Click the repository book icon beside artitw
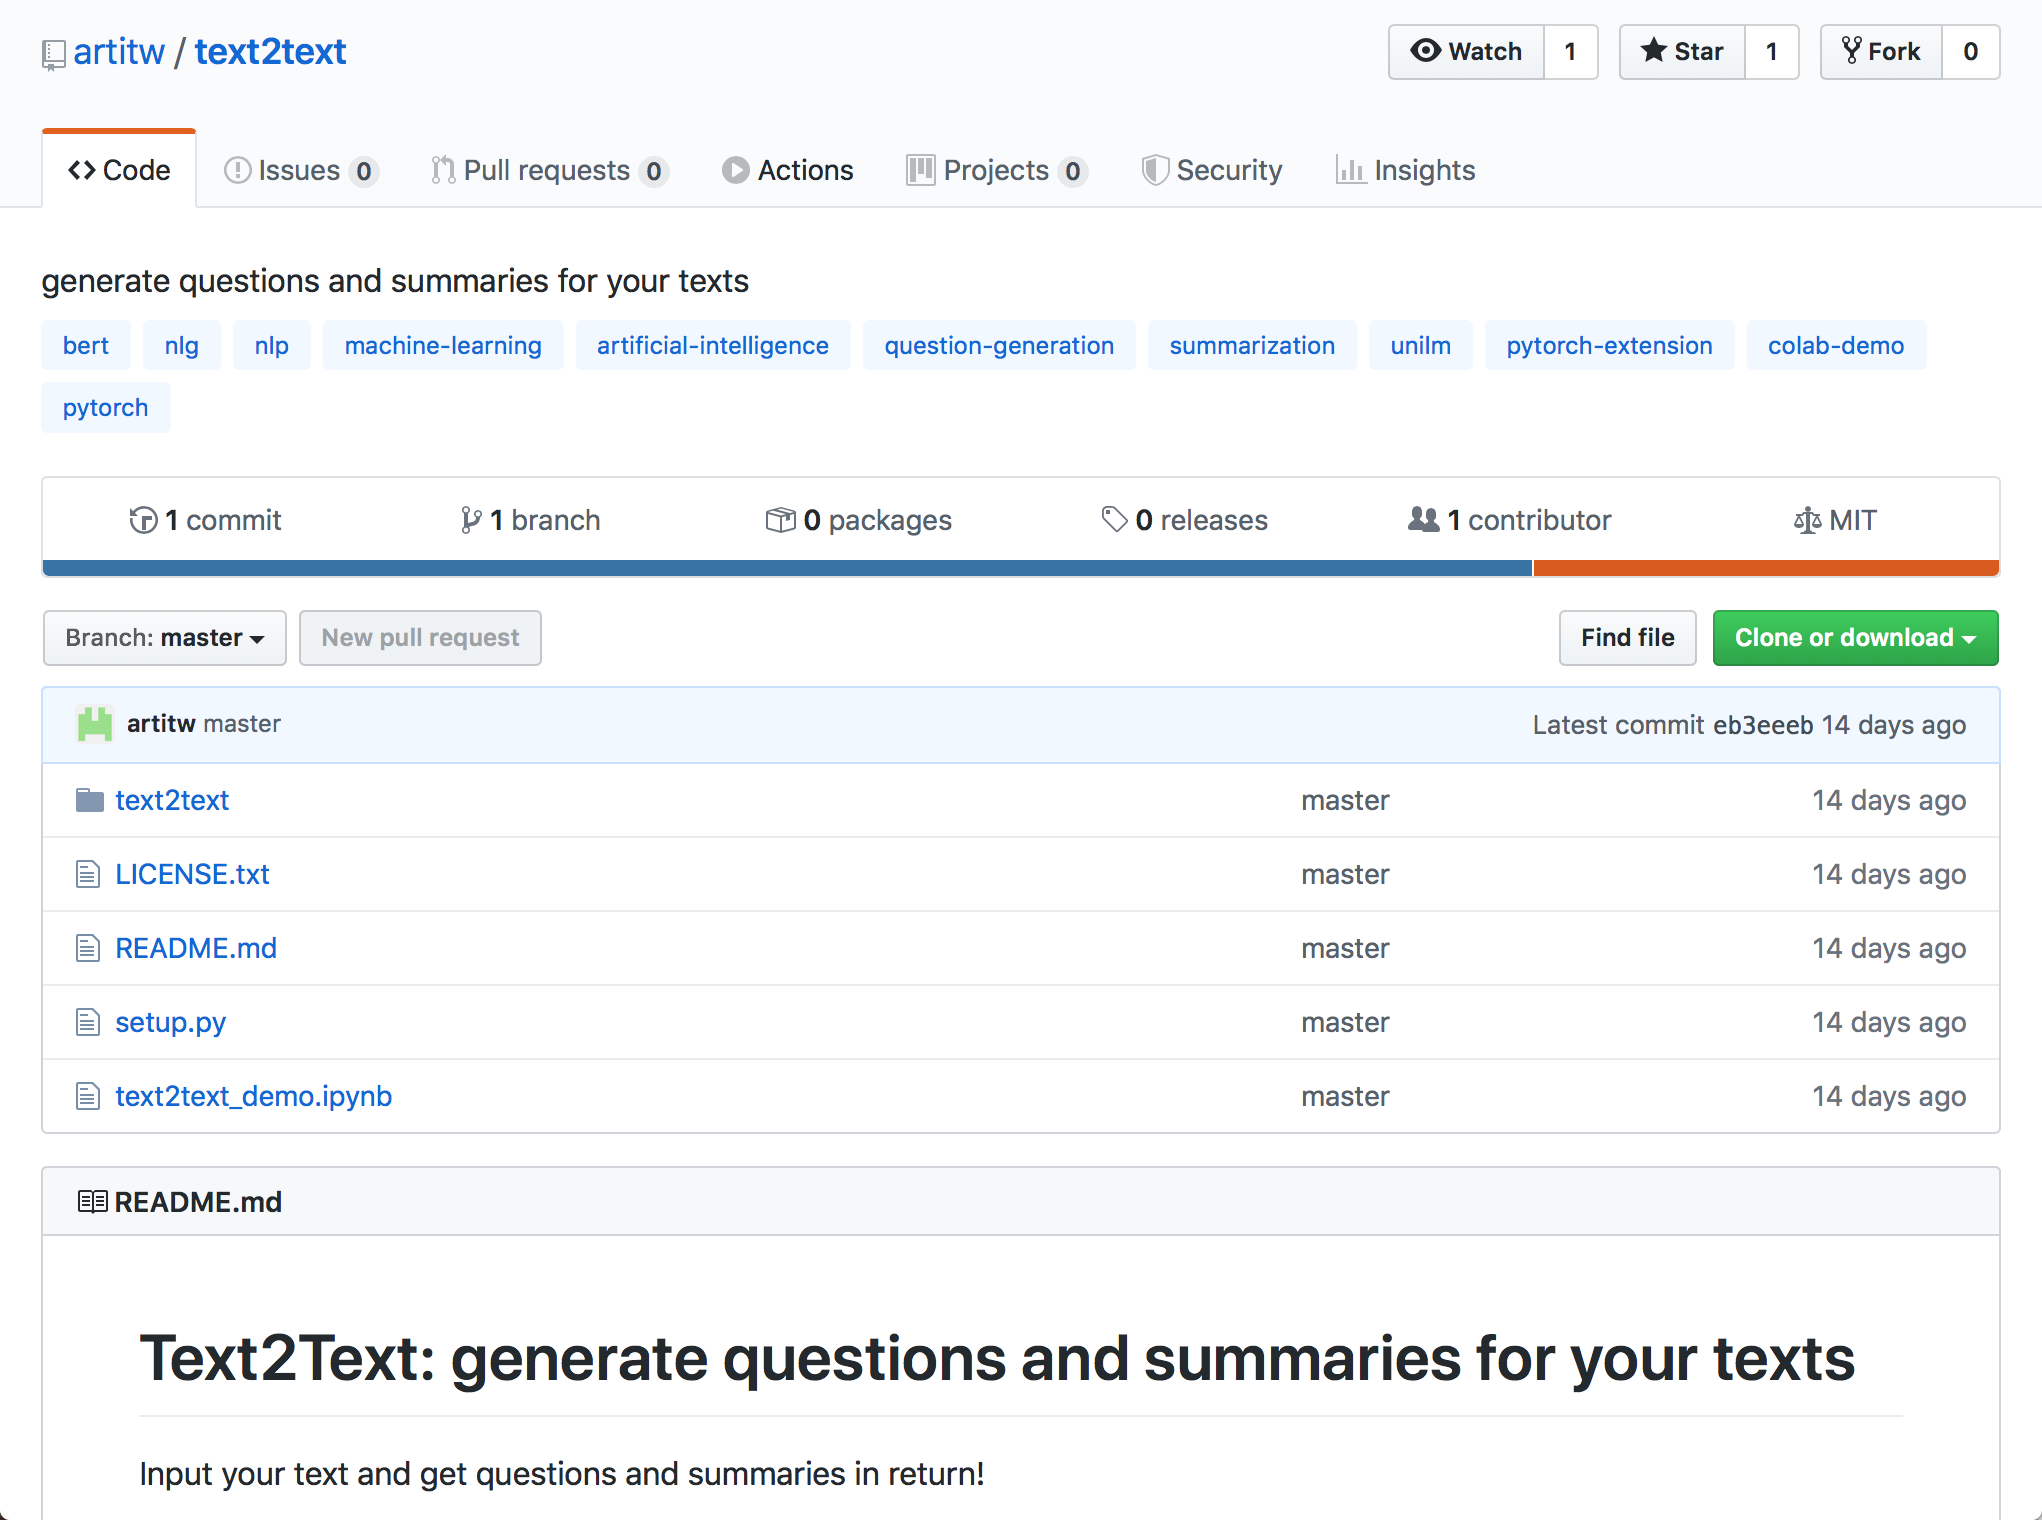Screen dimensions: 2042x1520 point(53,54)
